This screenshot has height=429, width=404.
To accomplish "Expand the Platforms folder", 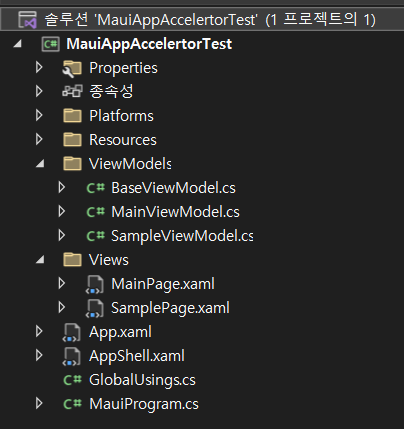I will (x=39, y=115).
